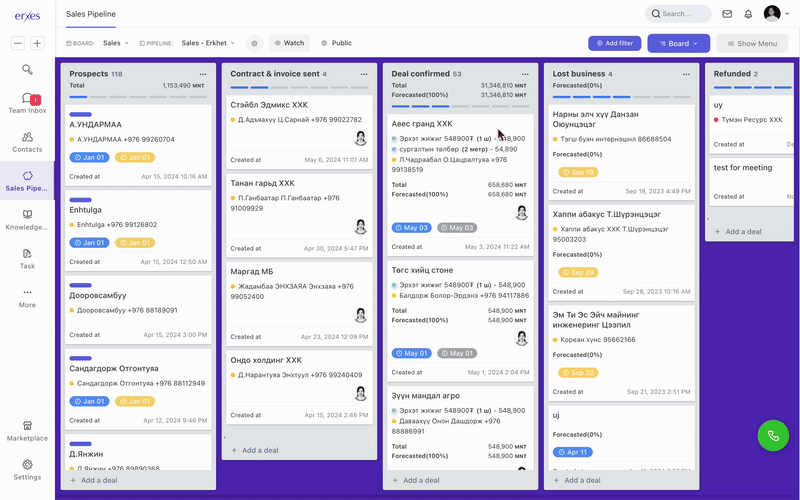Go to Contacts in sidebar
The height and width of the screenshot is (500, 800).
click(x=27, y=142)
